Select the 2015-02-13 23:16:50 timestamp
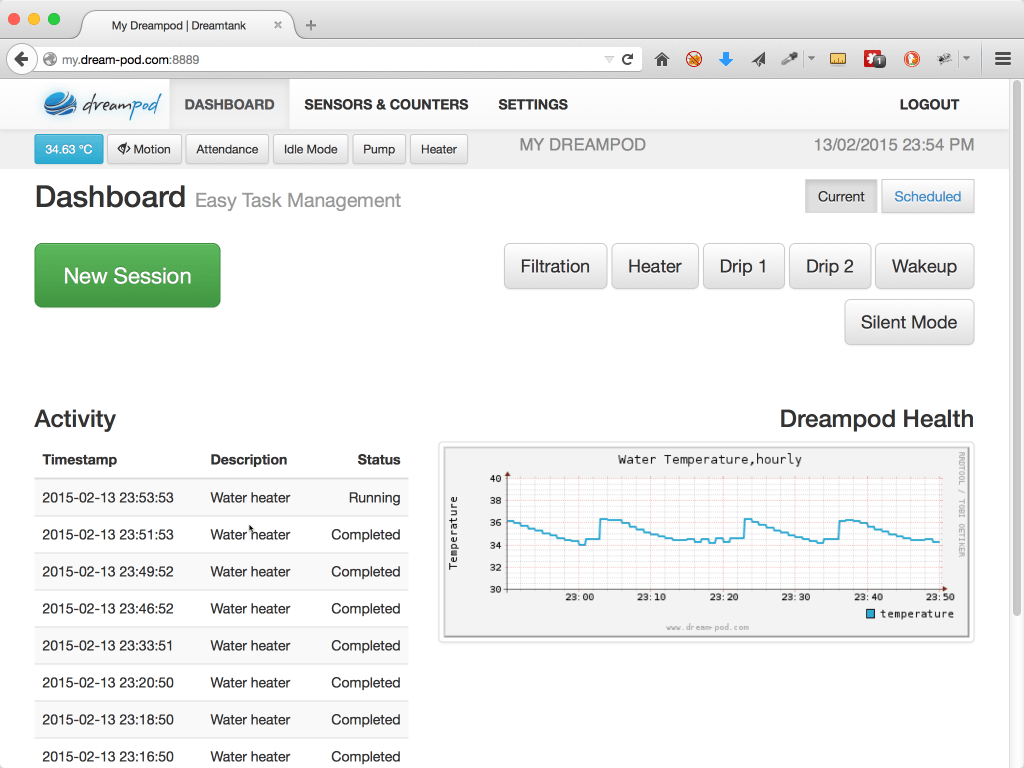This screenshot has height=768, width=1024. [x=108, y=757]
